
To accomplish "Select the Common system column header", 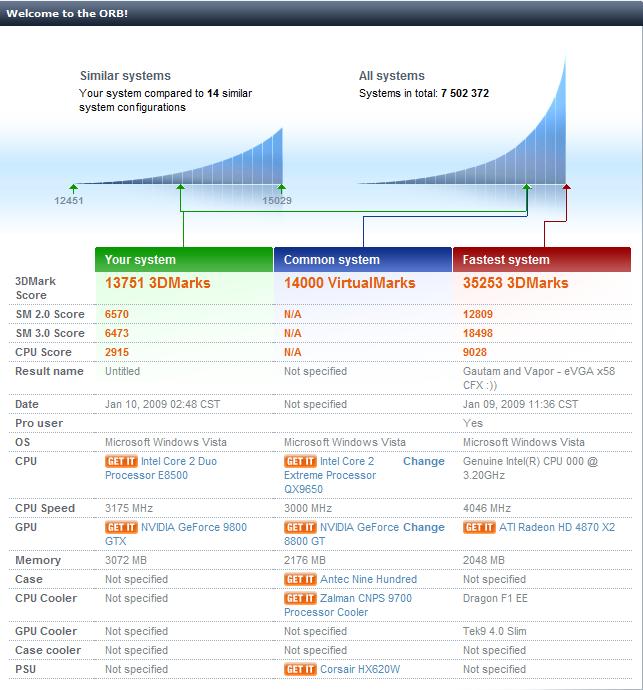I will (363, 260).
